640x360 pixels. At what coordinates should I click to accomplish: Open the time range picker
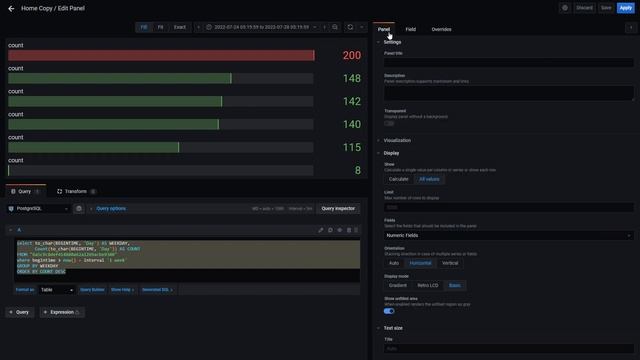[261, 27]
